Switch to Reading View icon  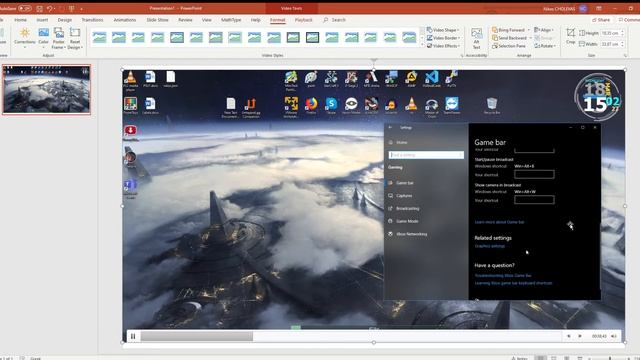(x=567, y=358)
